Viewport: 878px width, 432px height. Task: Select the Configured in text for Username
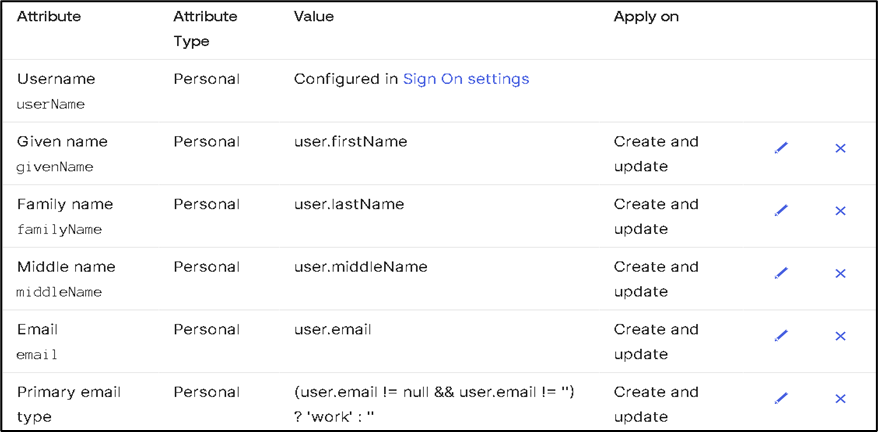[x=346, y=80]
